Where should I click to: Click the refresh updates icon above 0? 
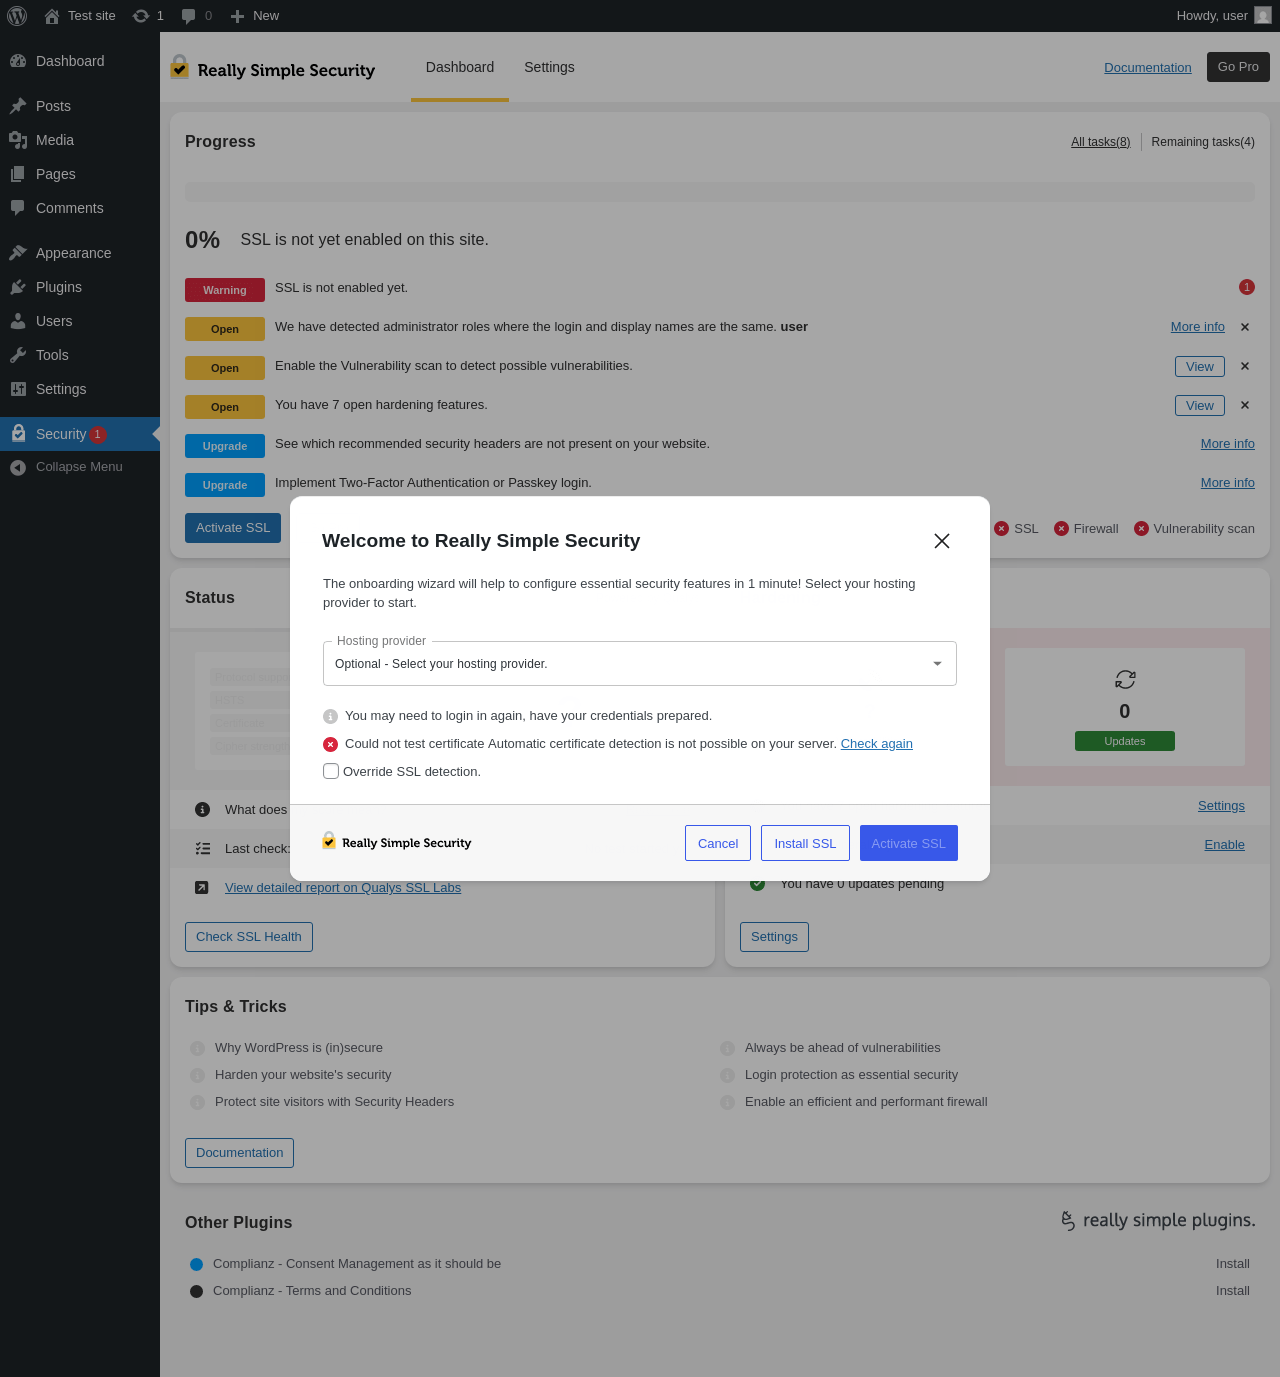[1125, 680]
